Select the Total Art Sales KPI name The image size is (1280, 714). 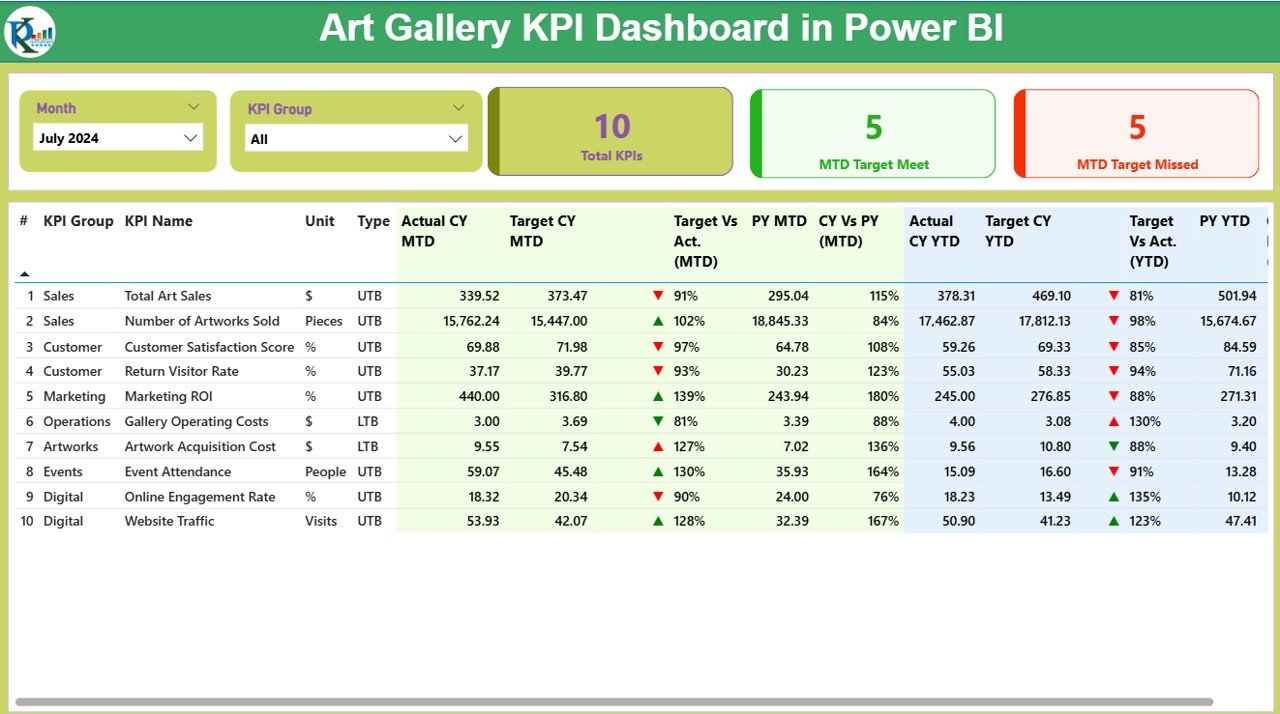pos(168,296)
